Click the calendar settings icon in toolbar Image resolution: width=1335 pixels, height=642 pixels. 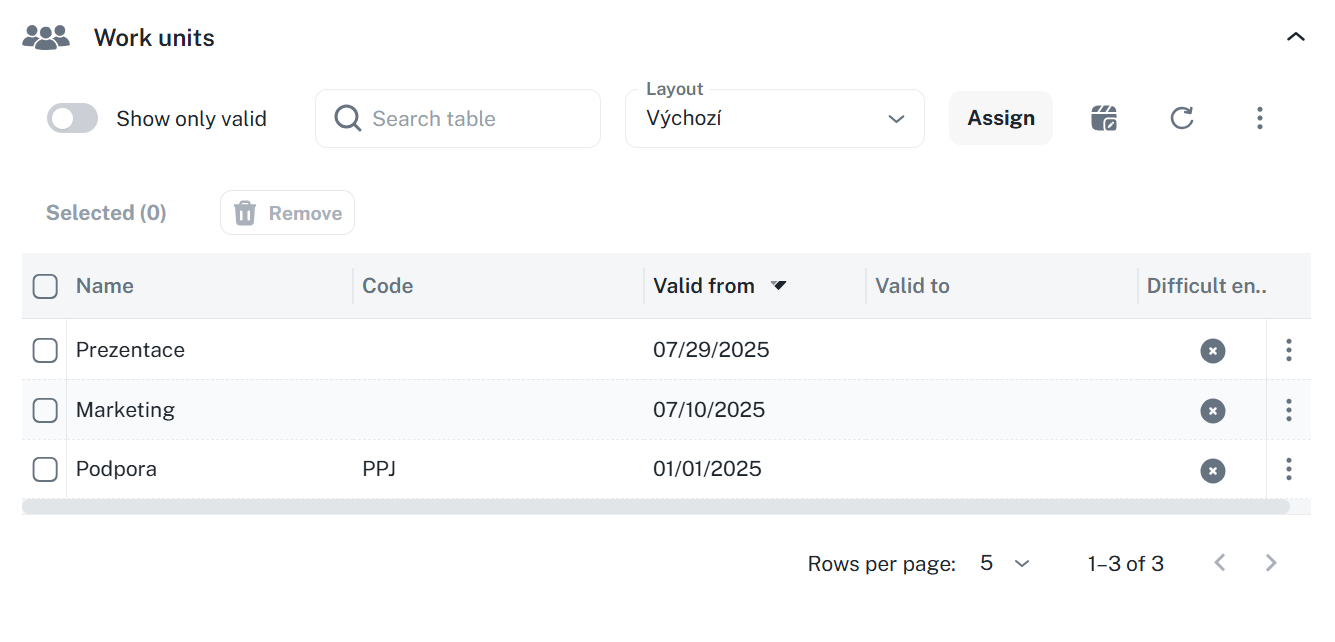pos(1103,118)
